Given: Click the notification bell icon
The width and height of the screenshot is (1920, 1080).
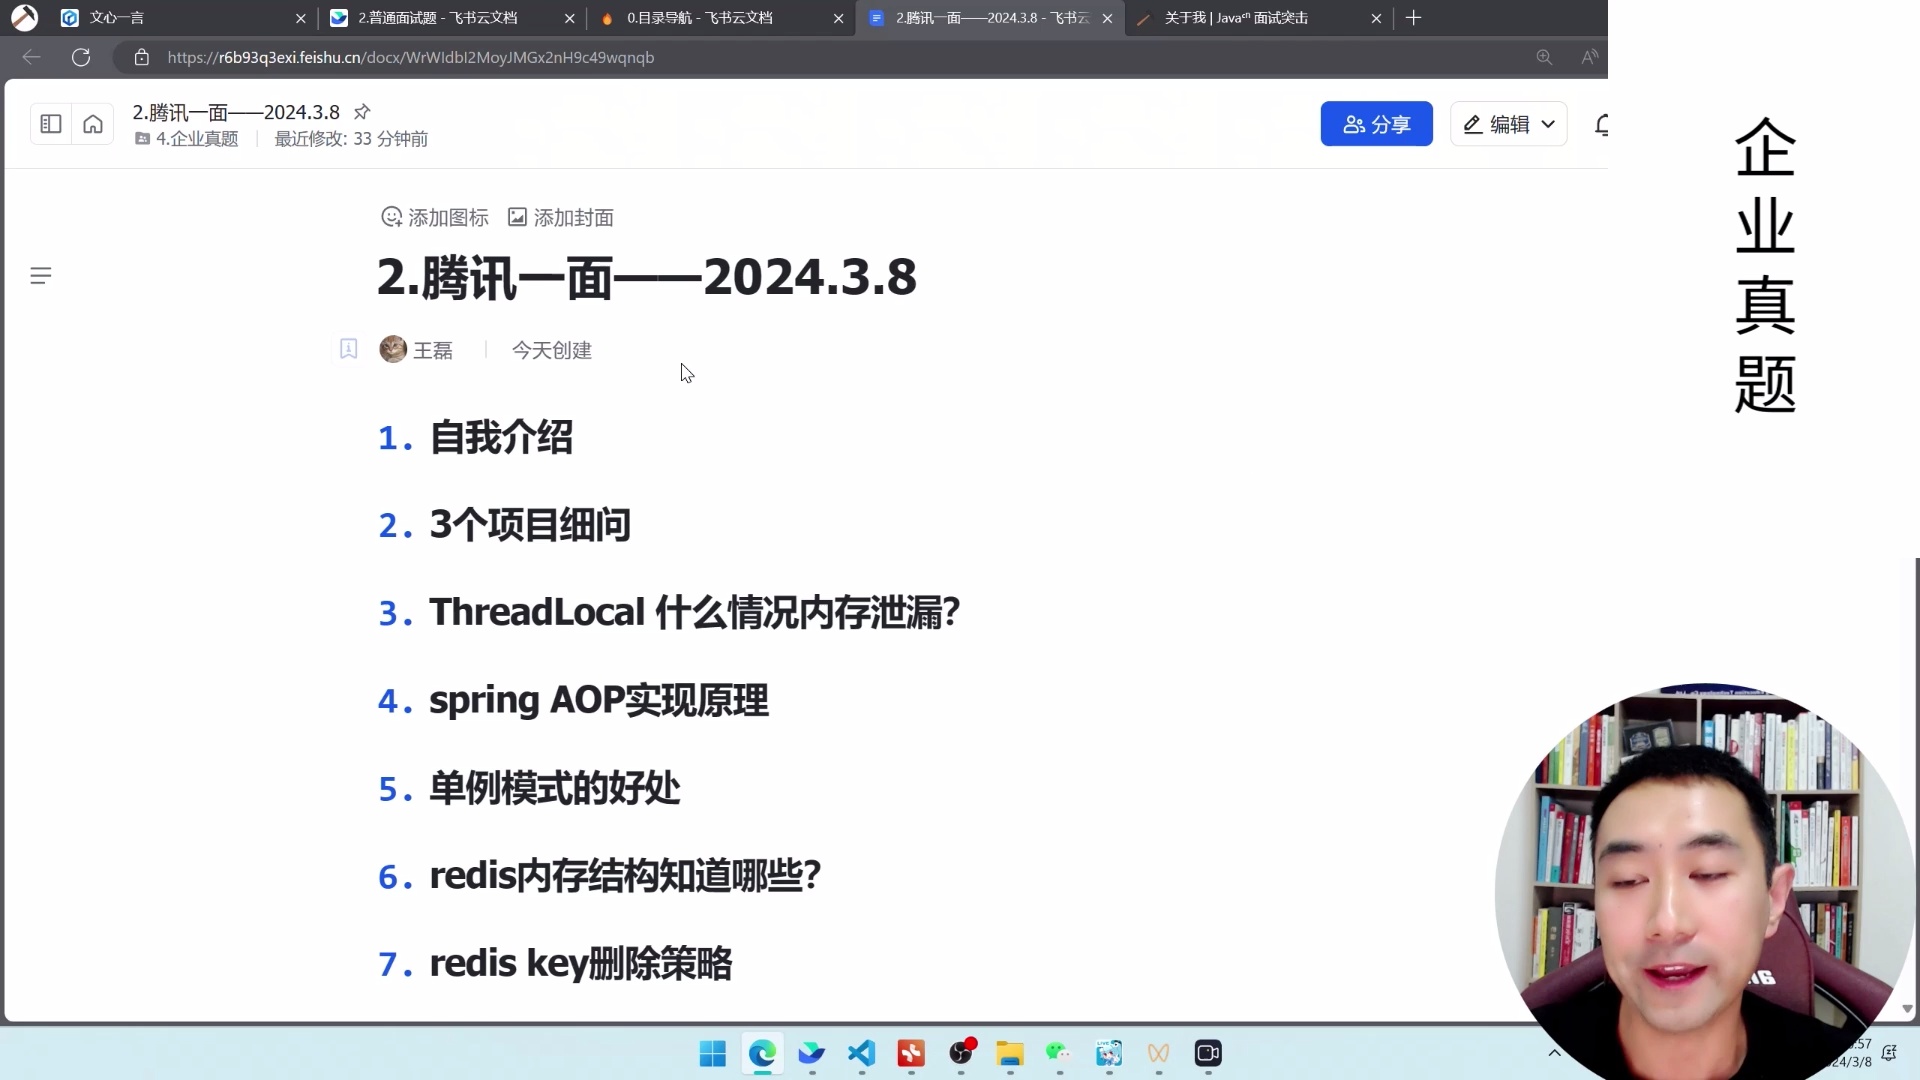Looking at the screenshot, I should [1601, 124].
